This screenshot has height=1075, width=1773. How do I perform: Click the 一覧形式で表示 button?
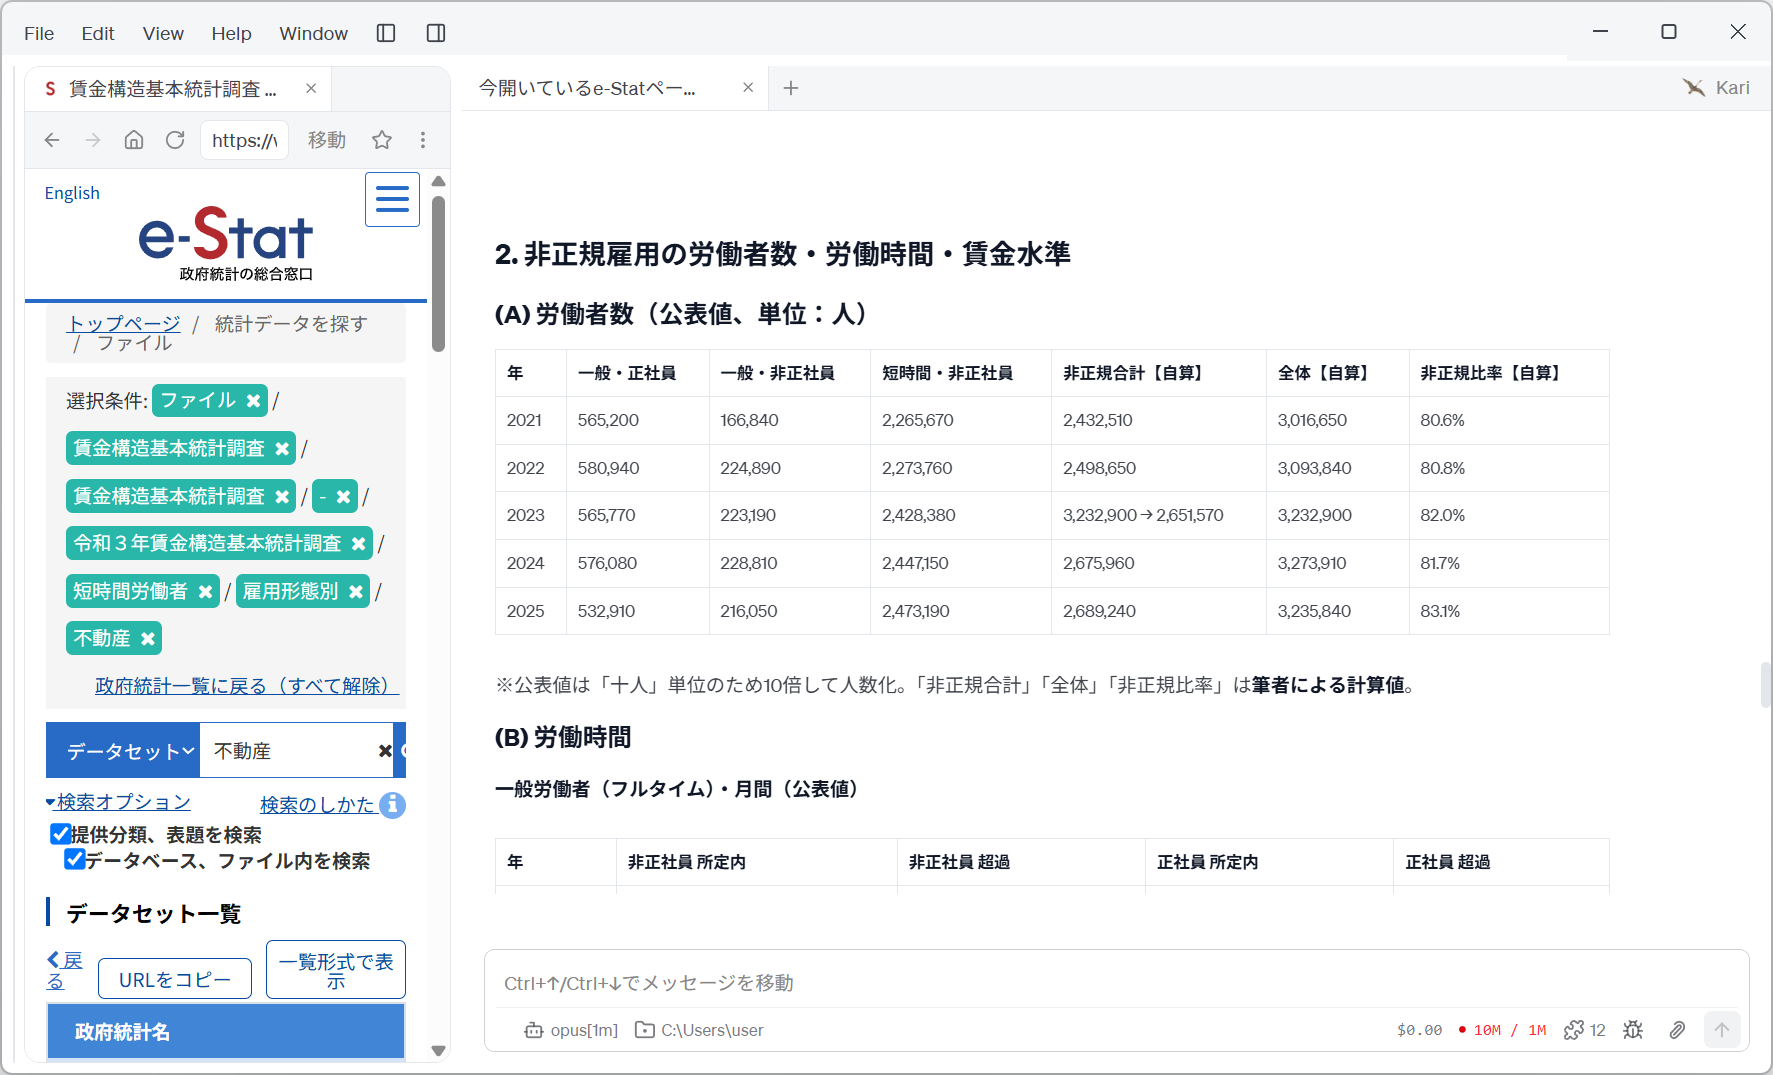[x=336, y=970]
